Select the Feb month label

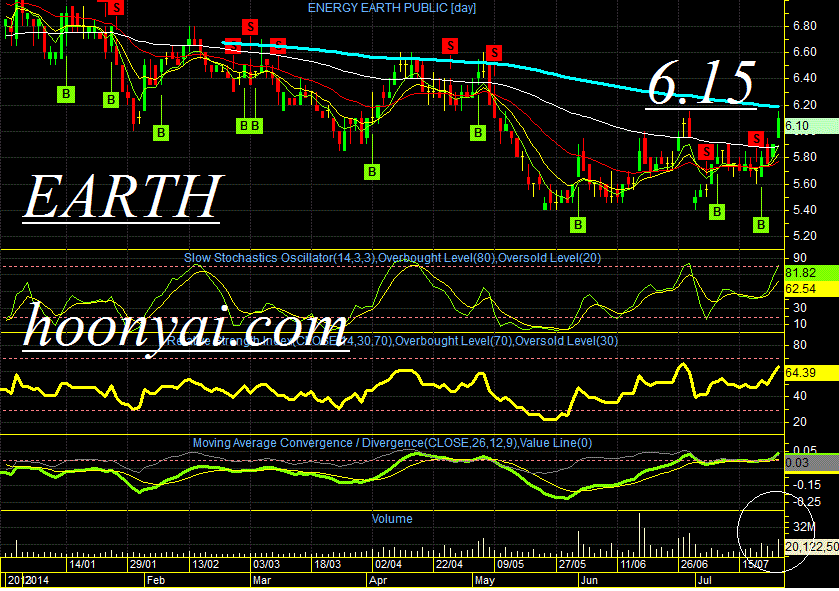tap(156, 580)
